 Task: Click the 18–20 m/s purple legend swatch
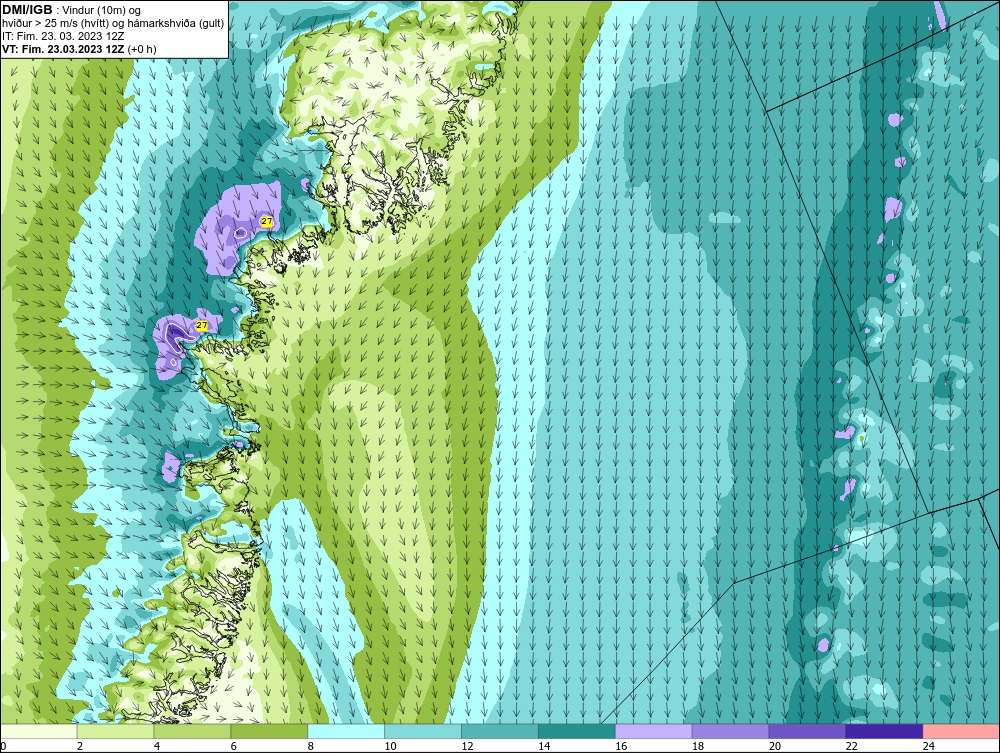tap(730, 731)
